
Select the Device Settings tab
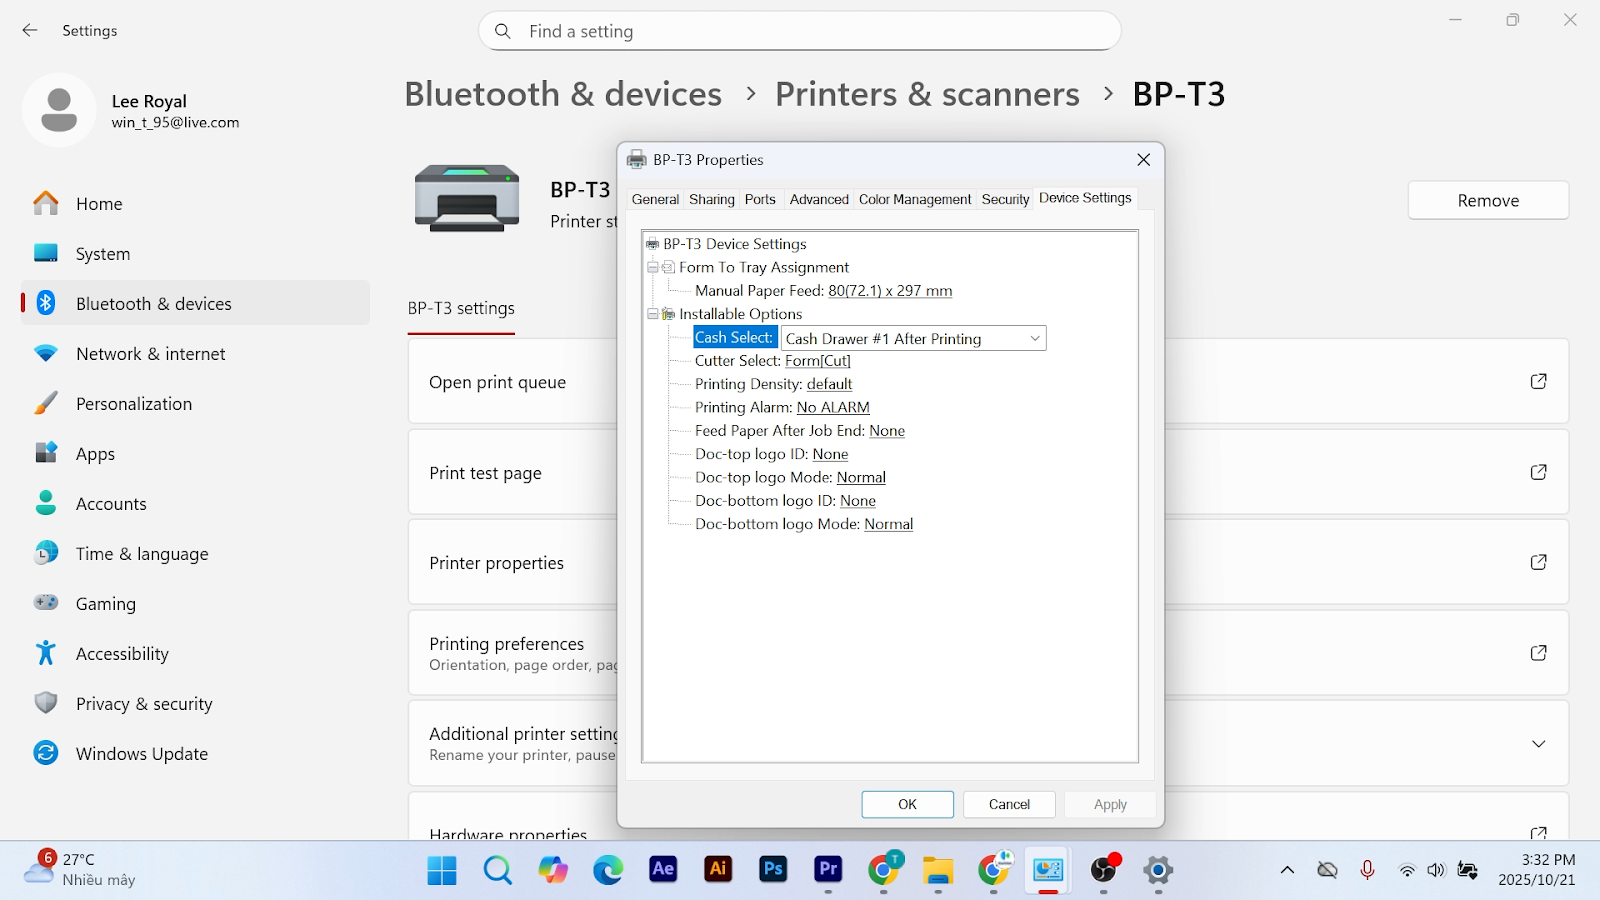tap(1085, 198)
